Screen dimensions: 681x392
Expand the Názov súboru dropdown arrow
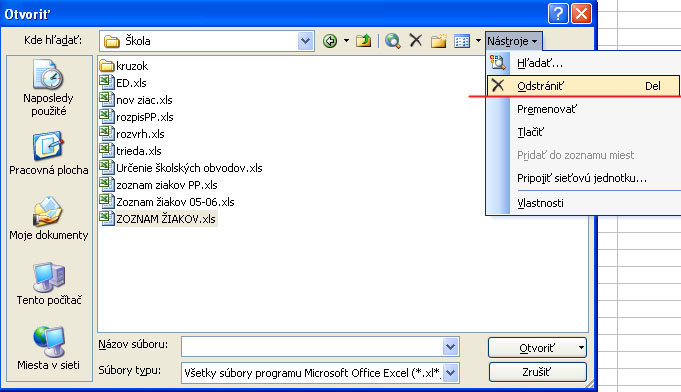click(451, 346)
